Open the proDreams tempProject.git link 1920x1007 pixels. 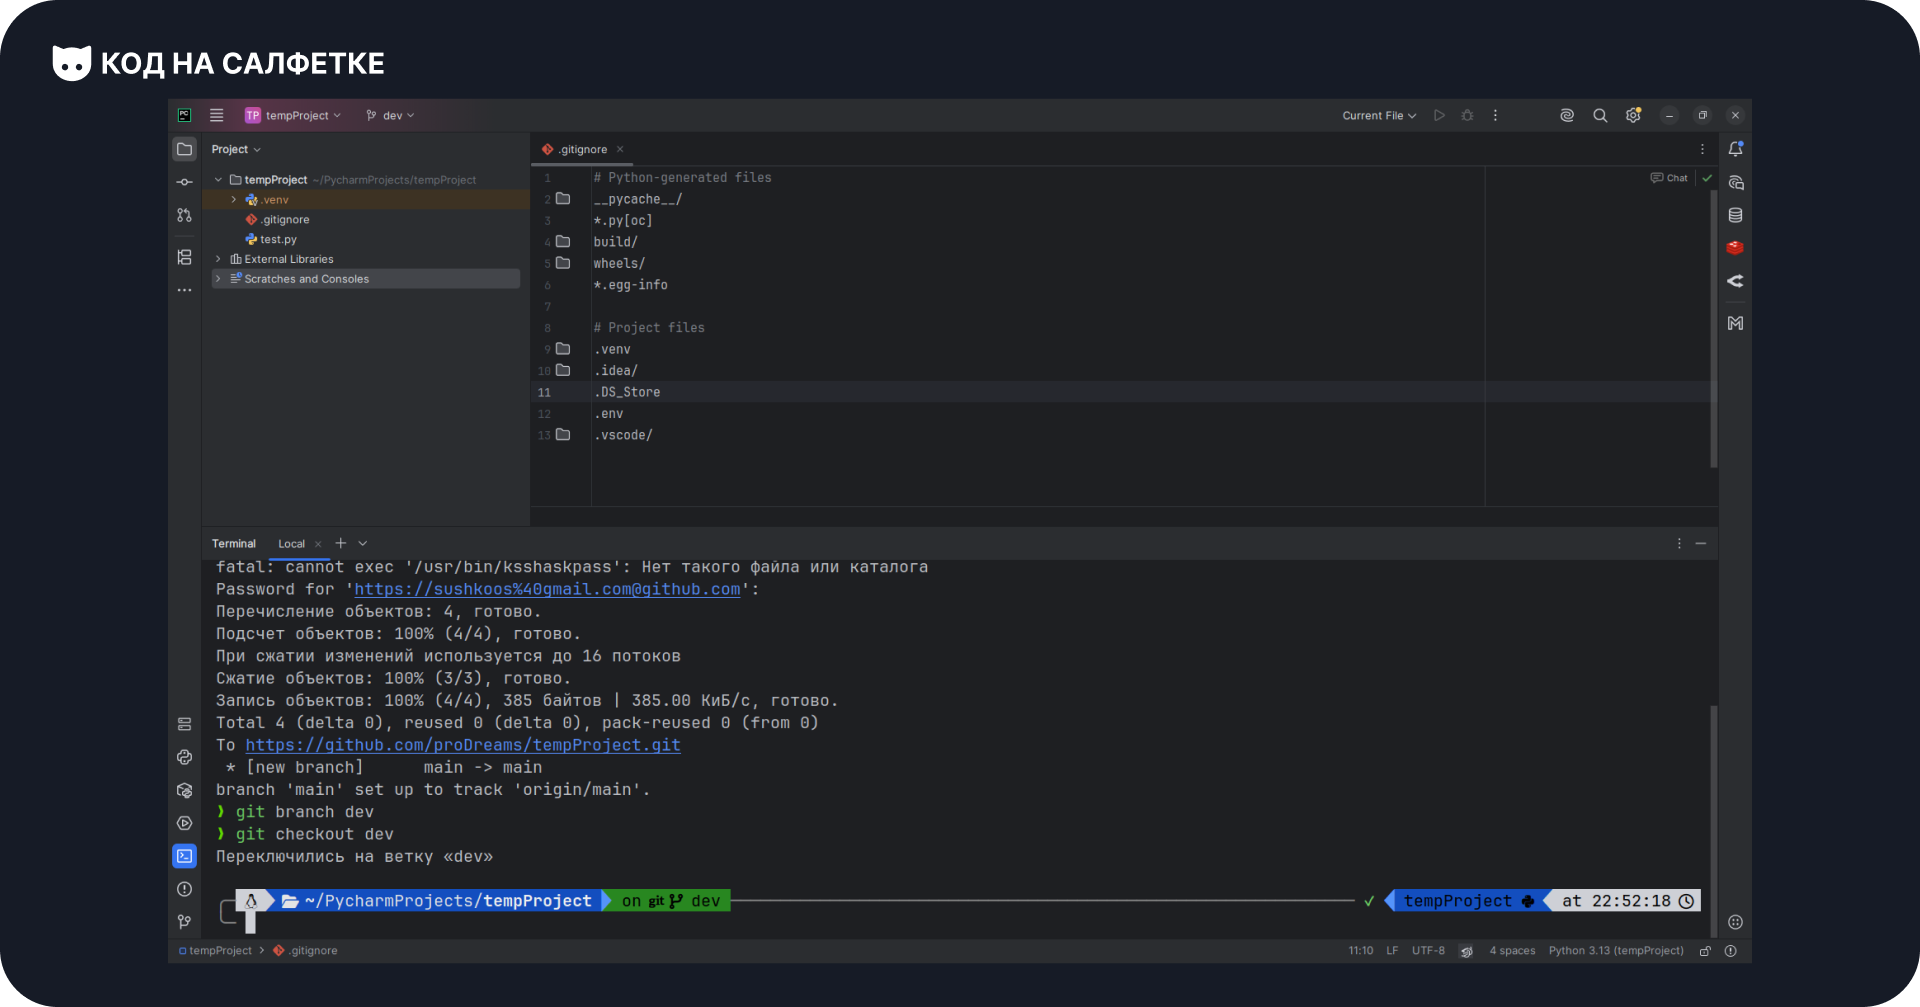click(463, 745)
